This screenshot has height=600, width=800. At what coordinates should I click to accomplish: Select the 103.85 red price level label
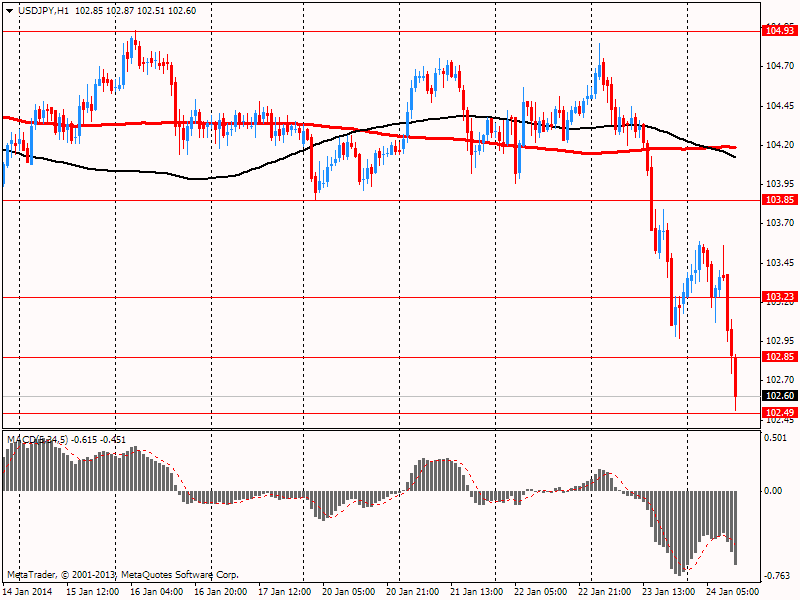point(780,199)
